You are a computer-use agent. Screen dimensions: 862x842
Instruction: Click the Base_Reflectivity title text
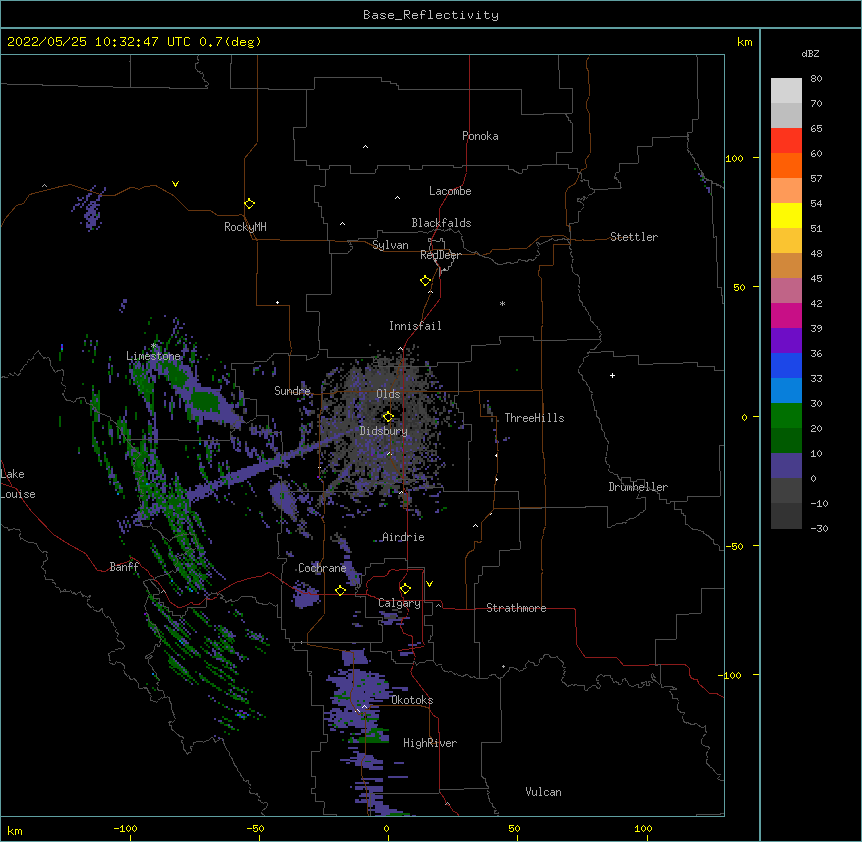click(x=431, y=15)
